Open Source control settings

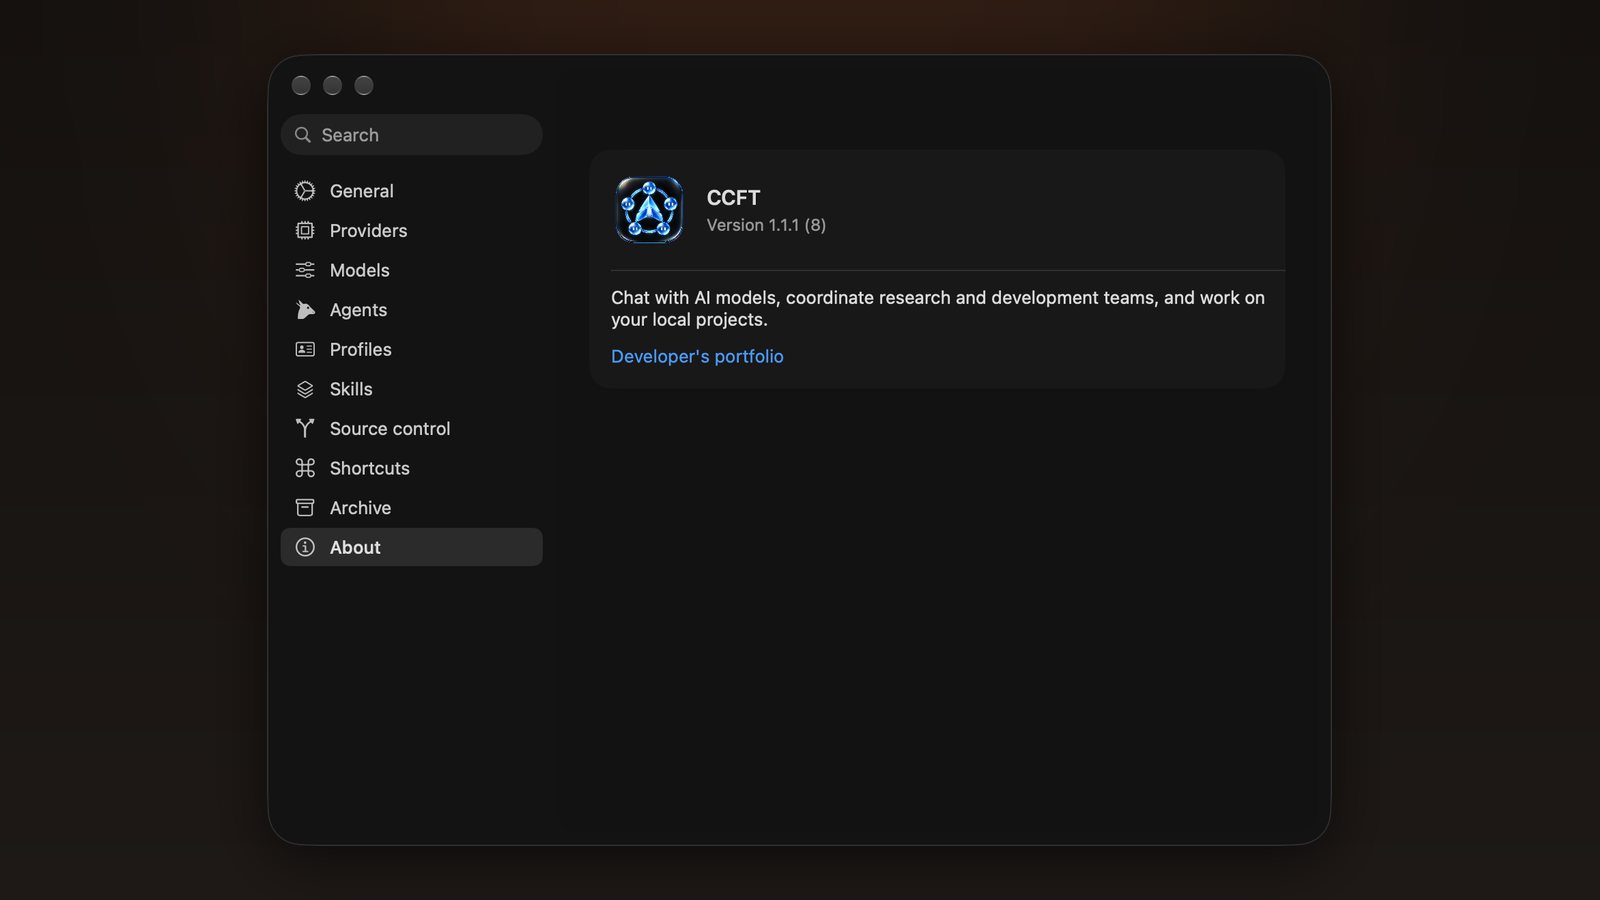(412, 429)
